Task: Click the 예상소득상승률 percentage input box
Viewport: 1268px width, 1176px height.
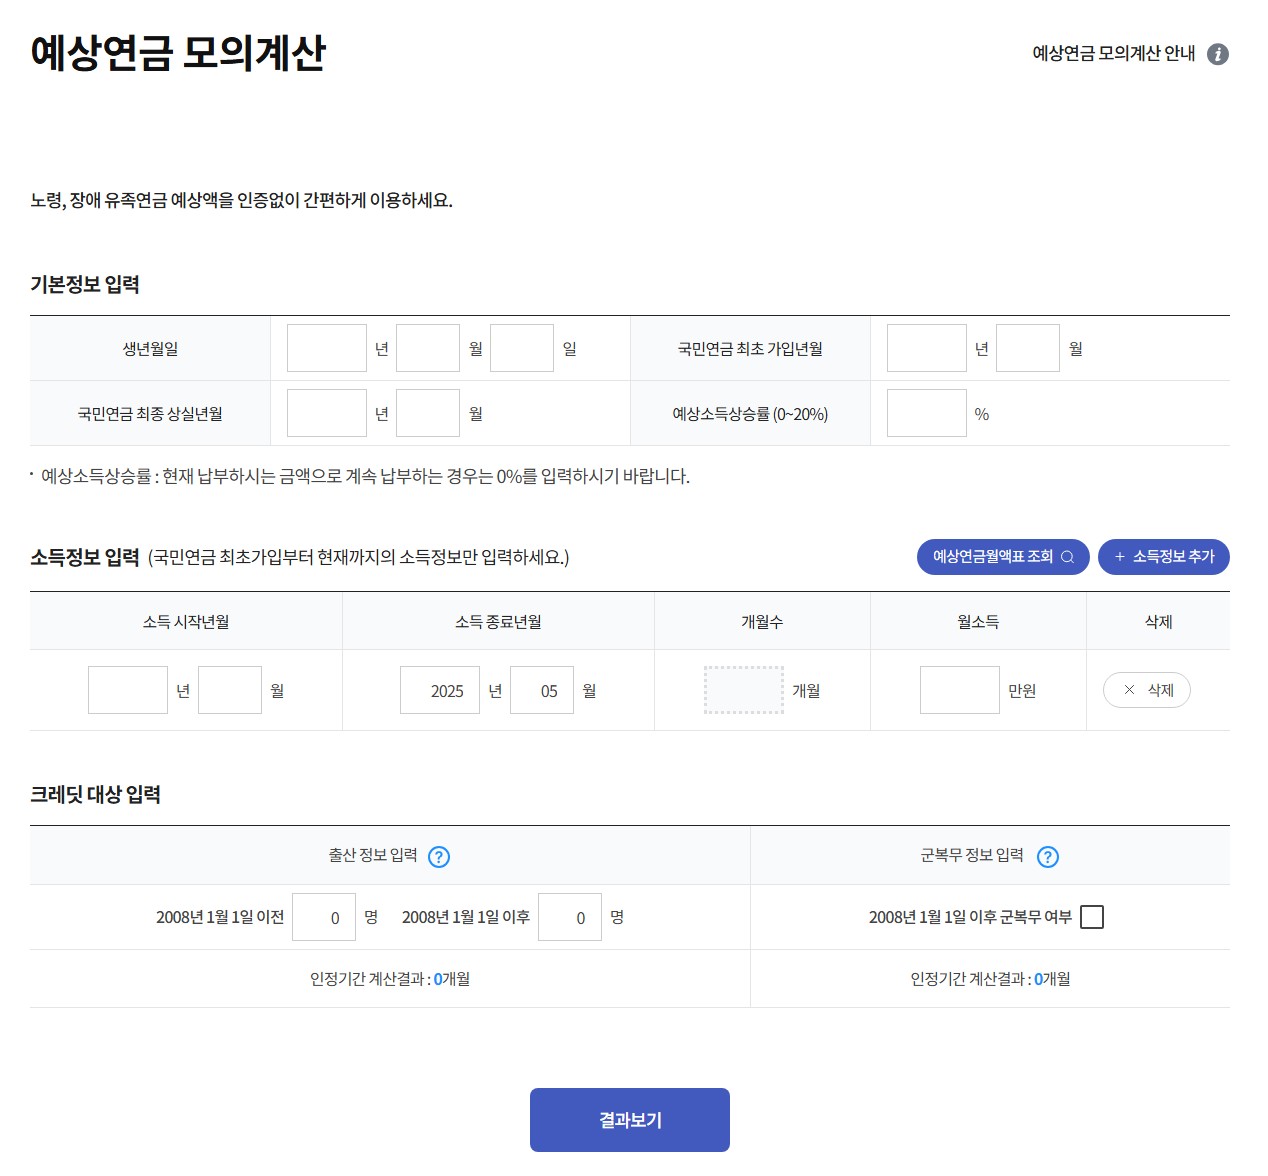Action: coord(926,412)
